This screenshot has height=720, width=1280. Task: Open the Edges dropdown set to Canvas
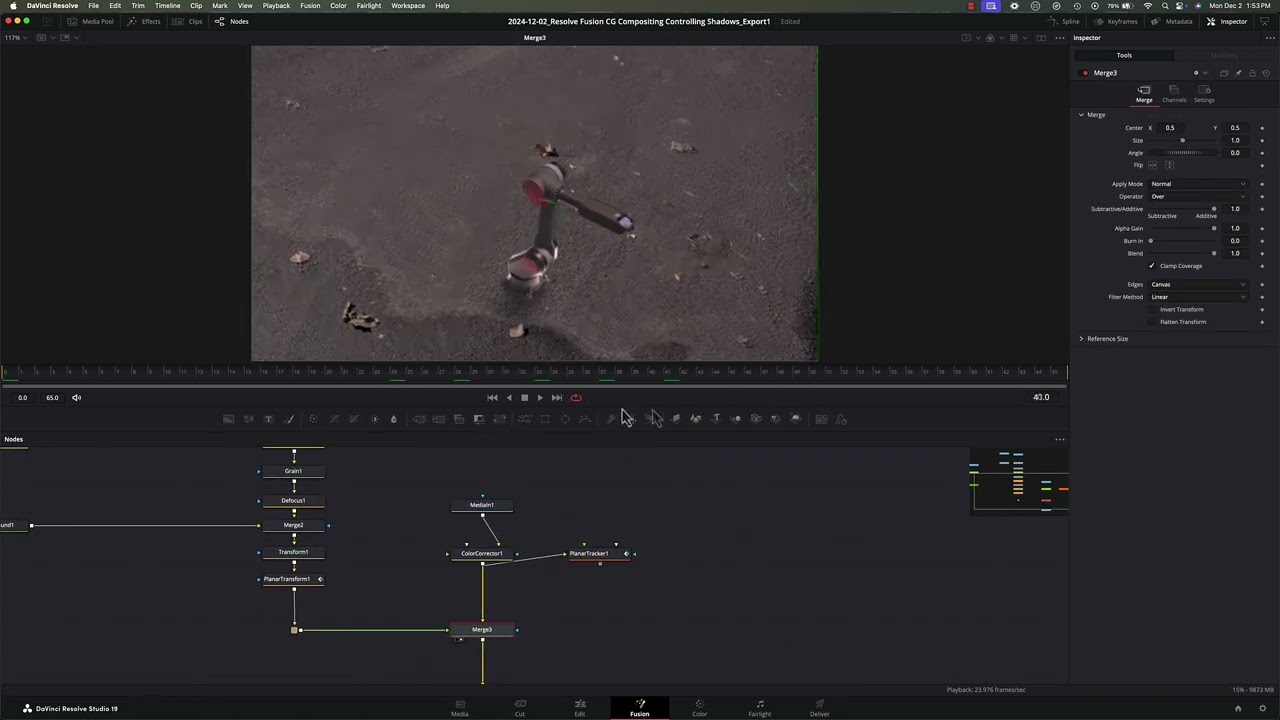pyautogui.click(x=1198, y=284)
